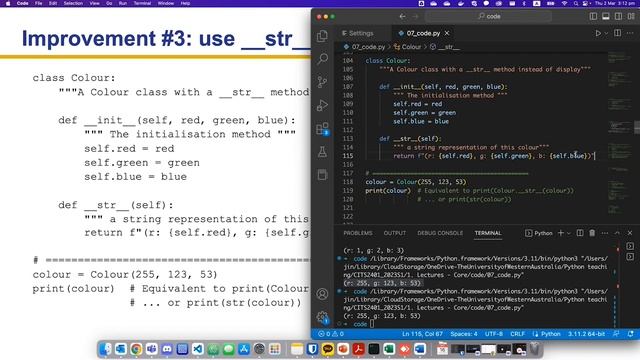
Task: Click the Go Forward arrow in title bar
Action: 415,16
